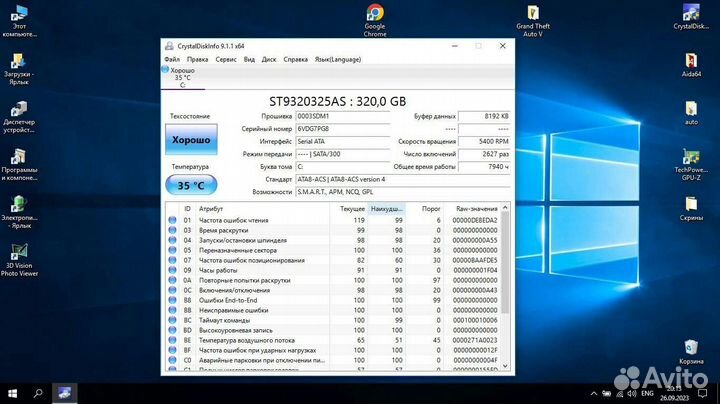Image resolution: width=720 pixels, height=404 pixels.
Task: Select row Переназначенные сектора
Action: 333,250
